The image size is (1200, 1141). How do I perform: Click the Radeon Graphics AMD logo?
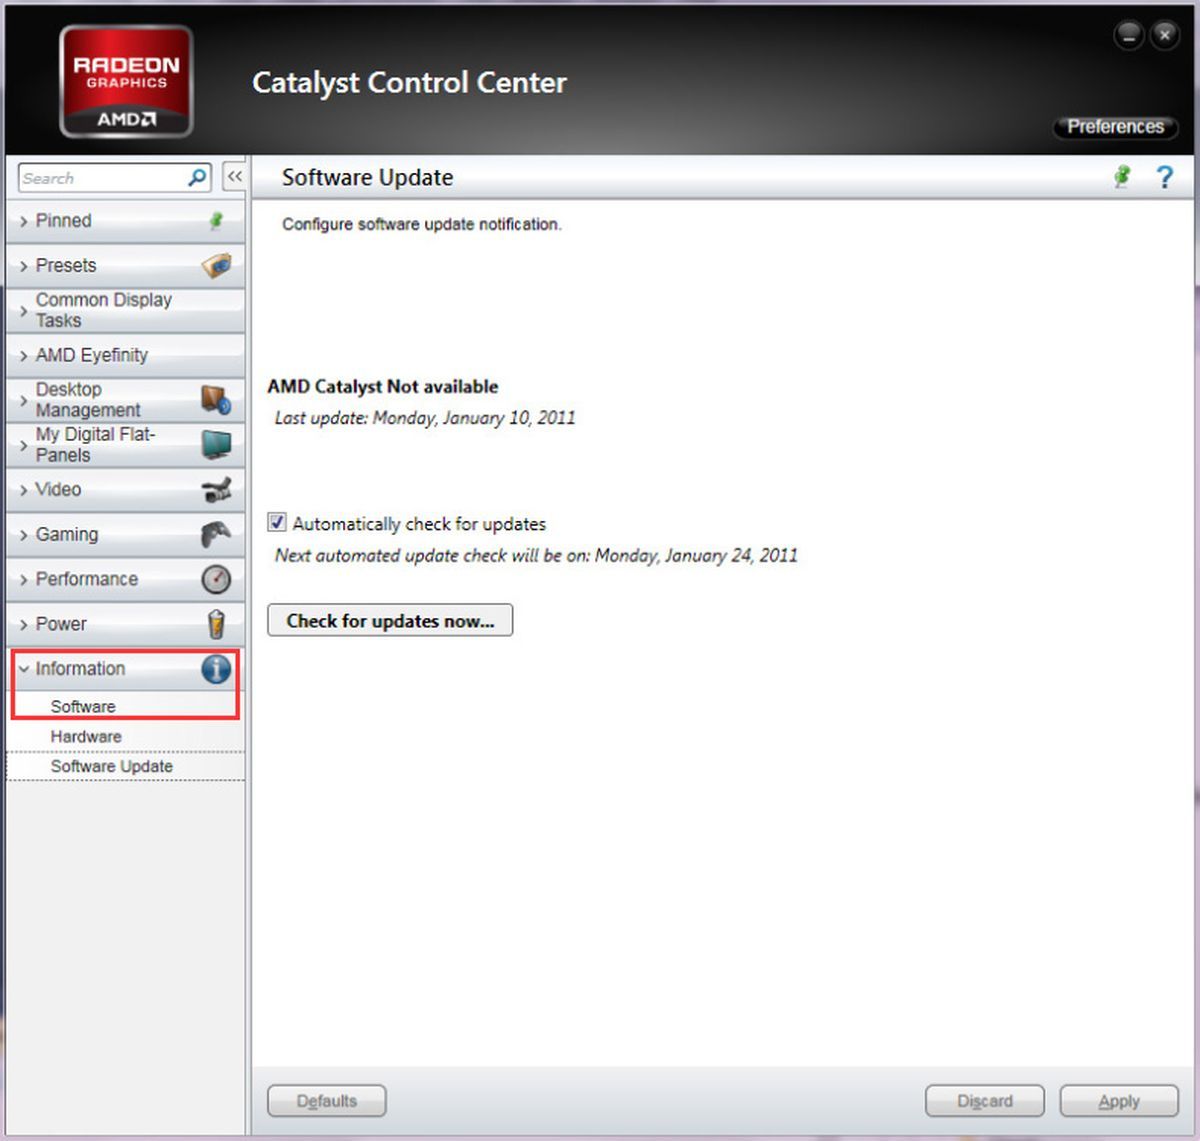click(126, 82)
